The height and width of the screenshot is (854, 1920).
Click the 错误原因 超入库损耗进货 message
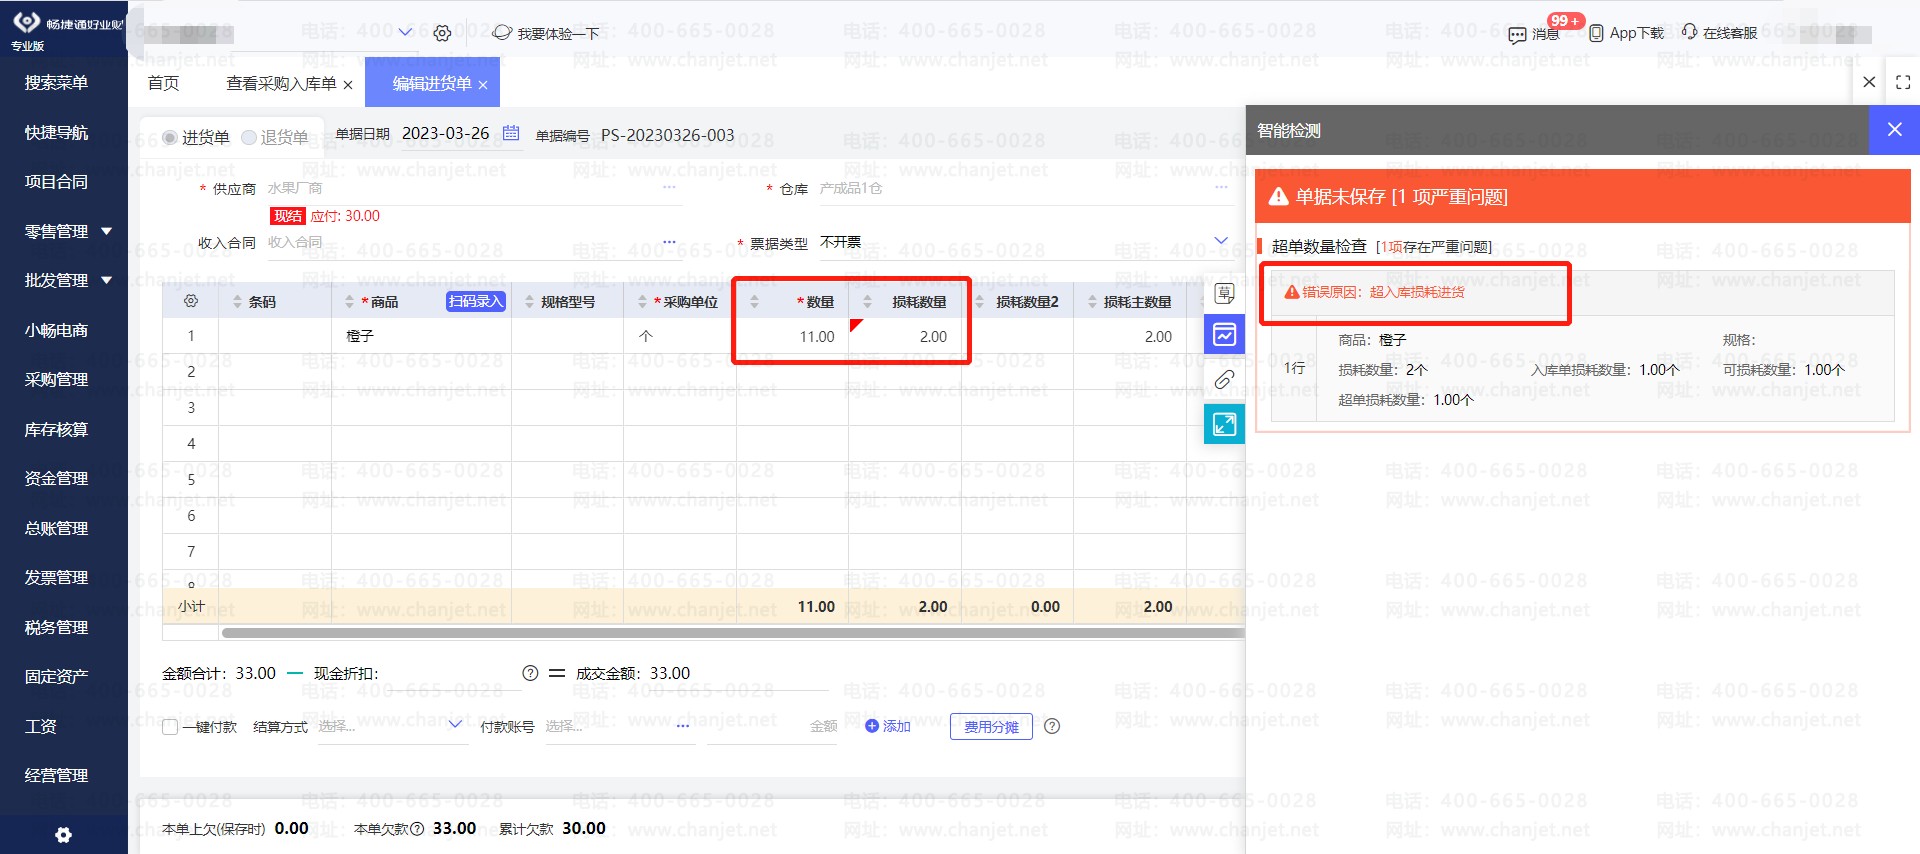click(x=1375, y=292)
